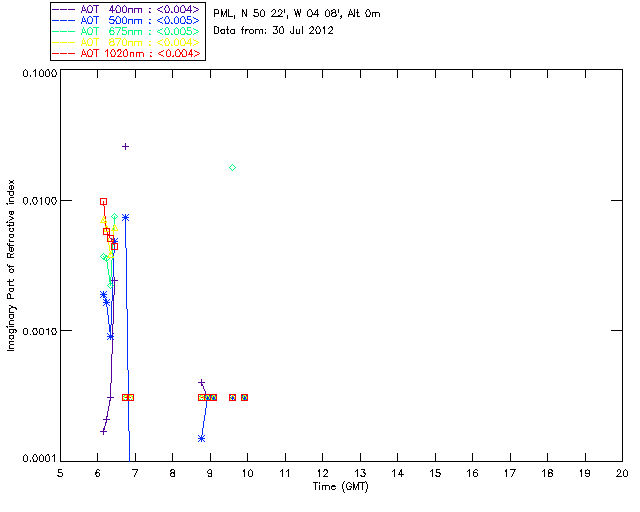The width and height of the screenshot is (640, 512).
Task: Click the x-axis tick label 6
Action: point(98,473)
